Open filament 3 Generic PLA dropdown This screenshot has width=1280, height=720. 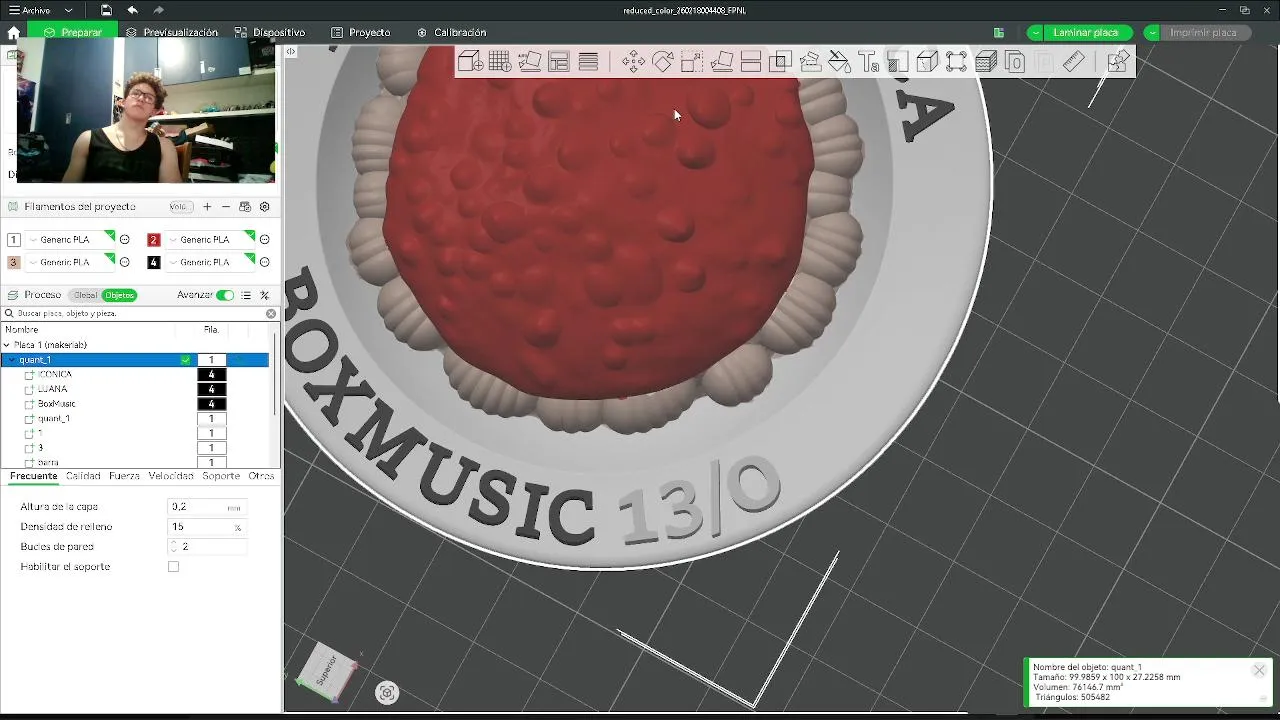[70, 263]
